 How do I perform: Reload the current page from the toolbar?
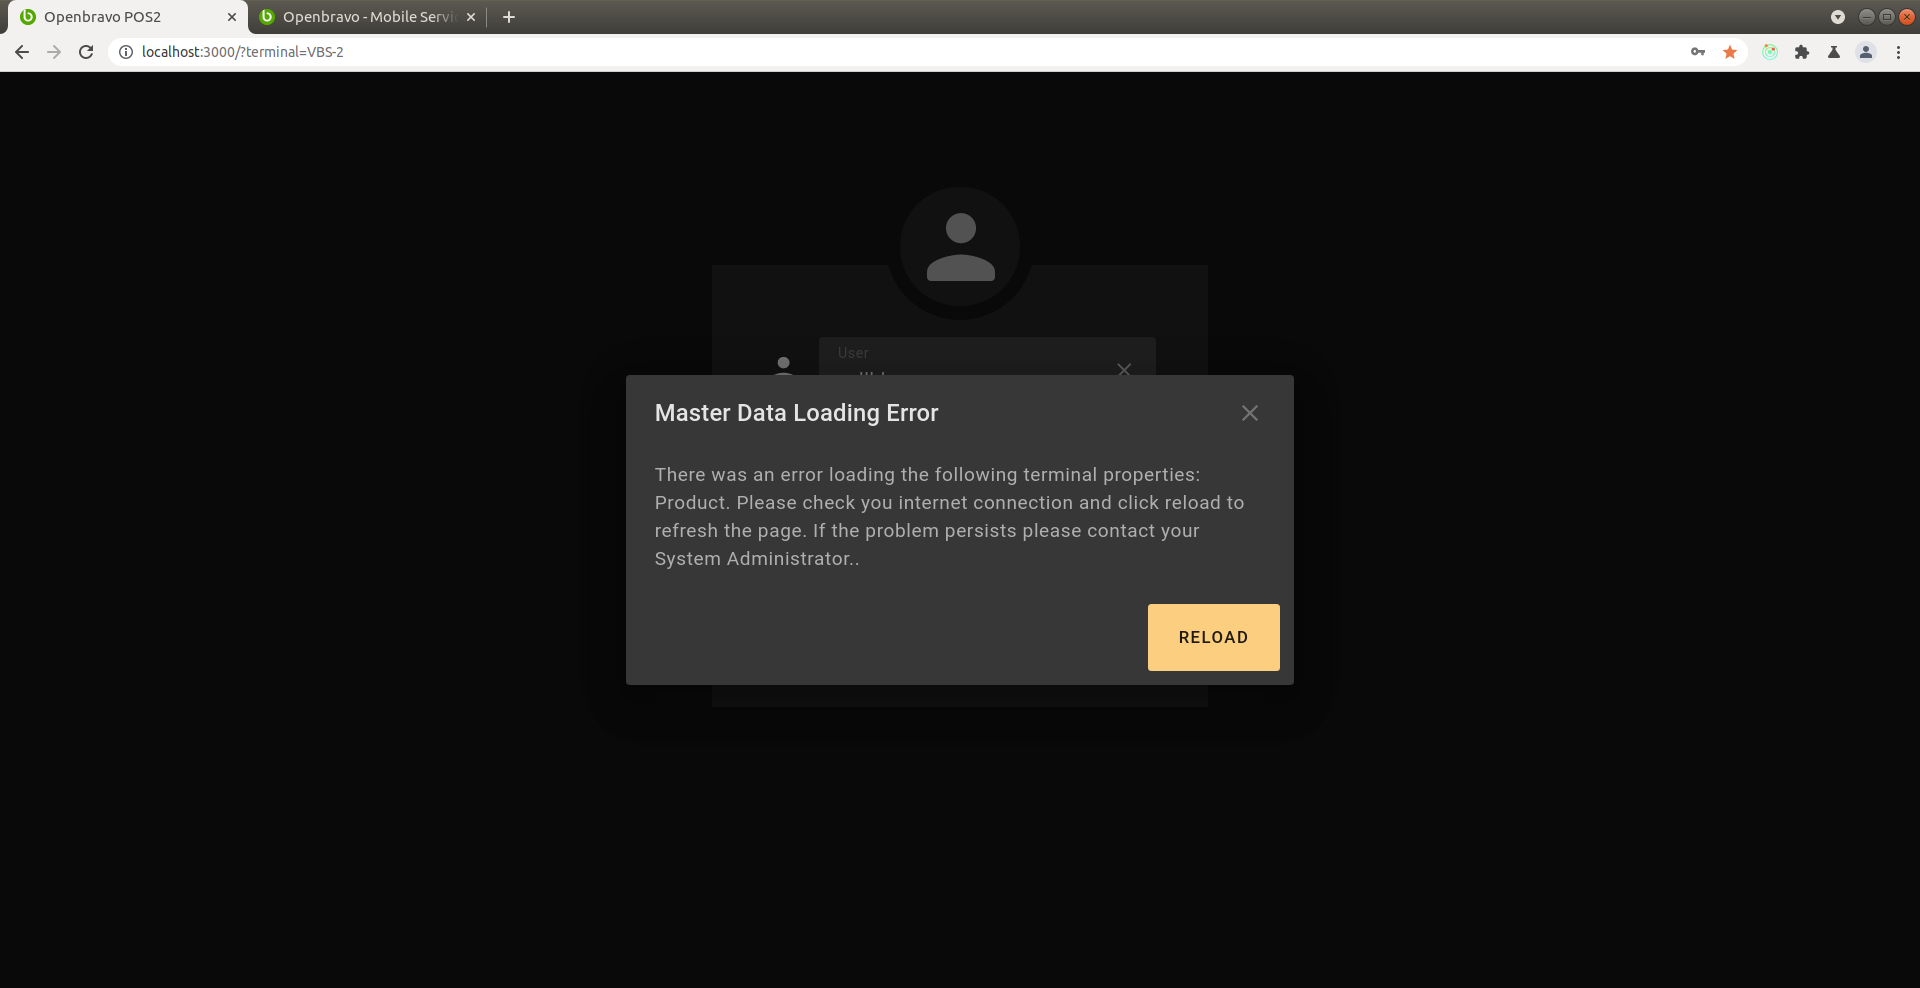(x=86, y=52)
